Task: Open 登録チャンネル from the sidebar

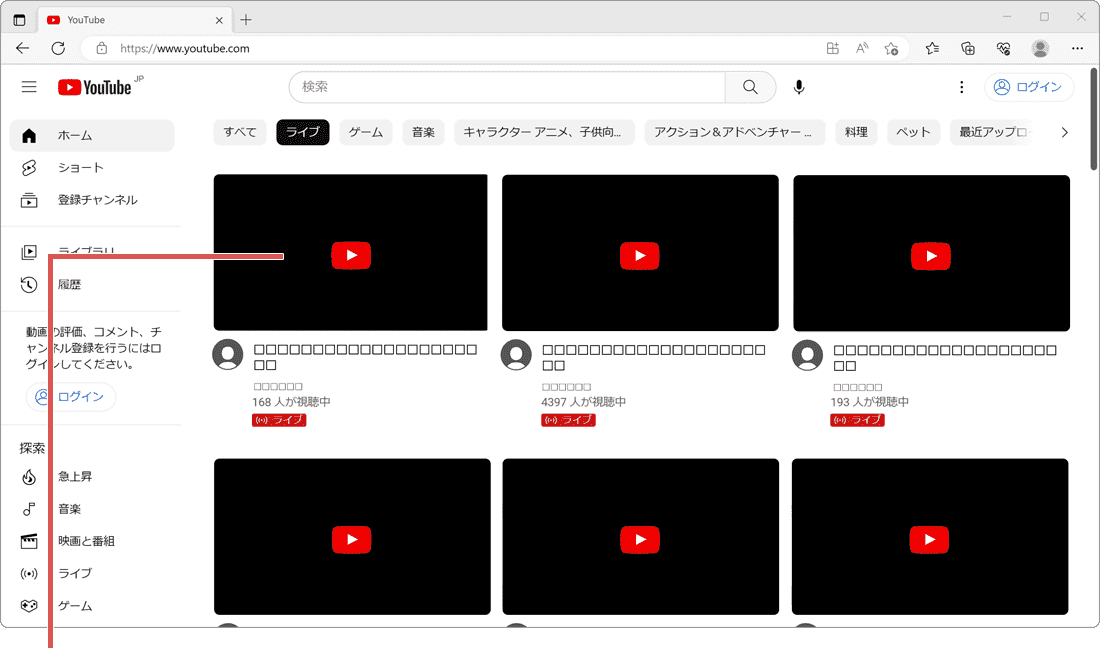Action: pos(29,199)
